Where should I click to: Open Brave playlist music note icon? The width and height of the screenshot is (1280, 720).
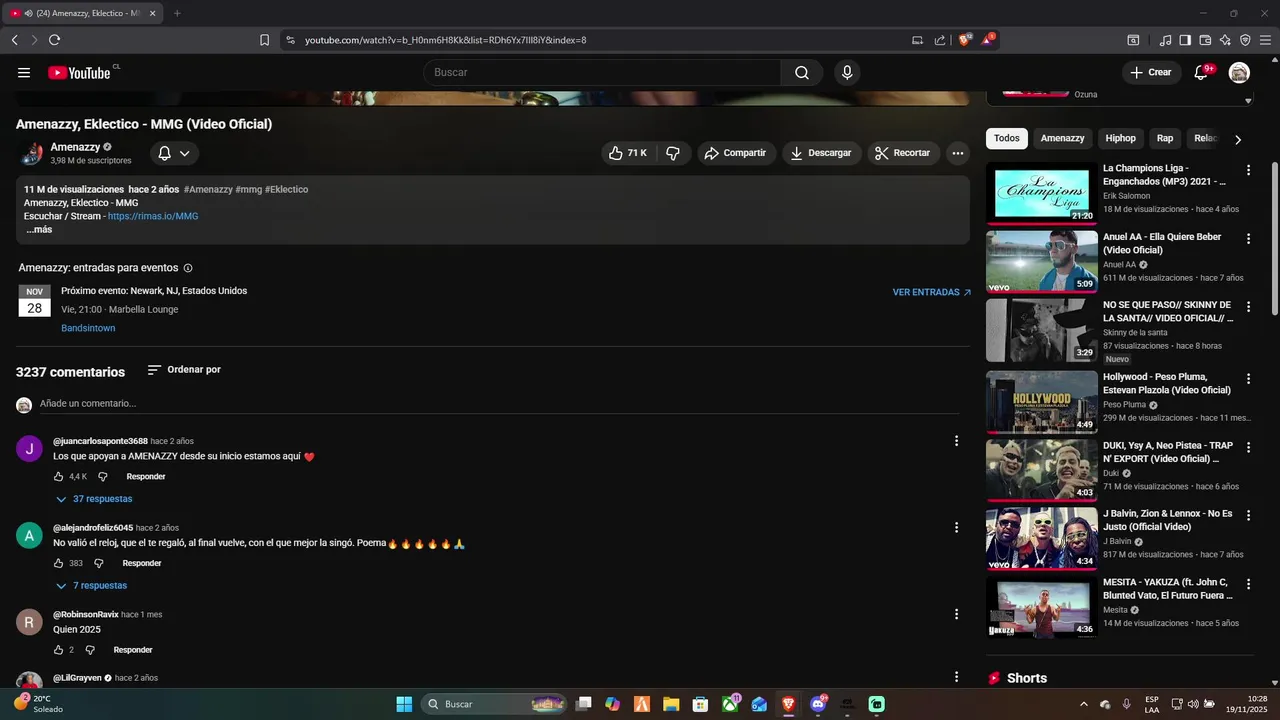click(x=1165, y=40)
